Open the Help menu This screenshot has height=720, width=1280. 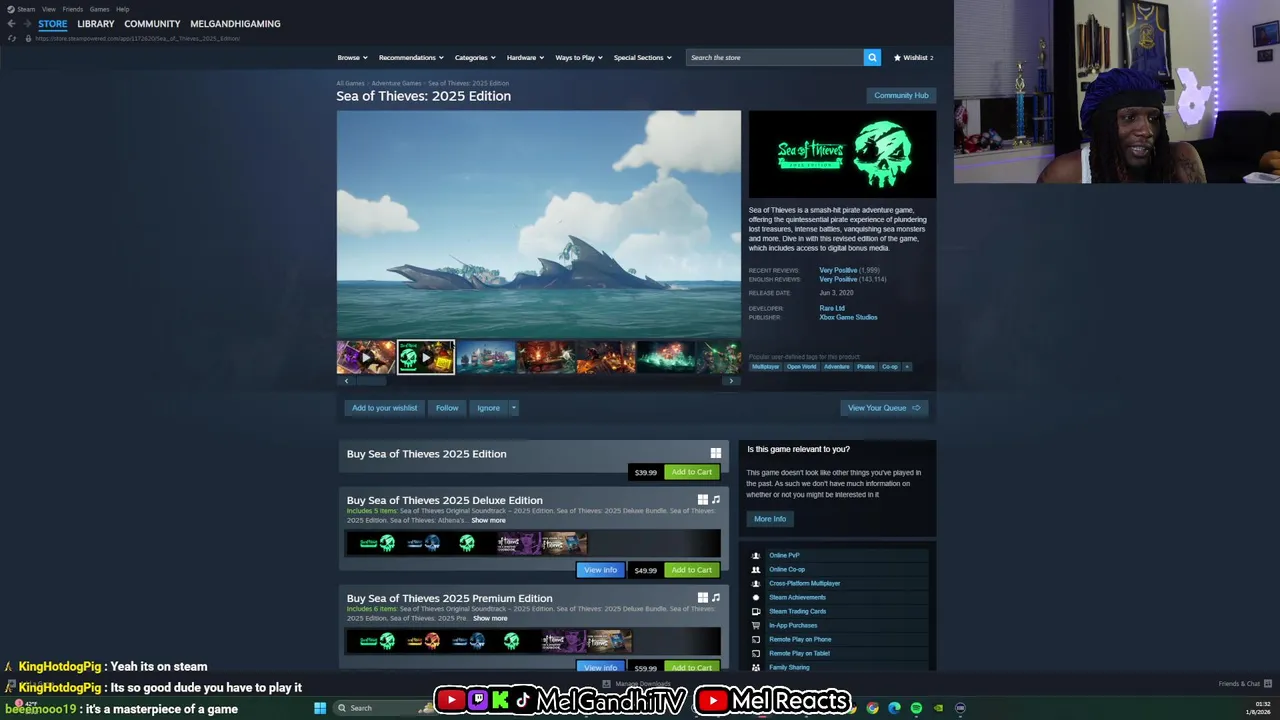[122, 9]
